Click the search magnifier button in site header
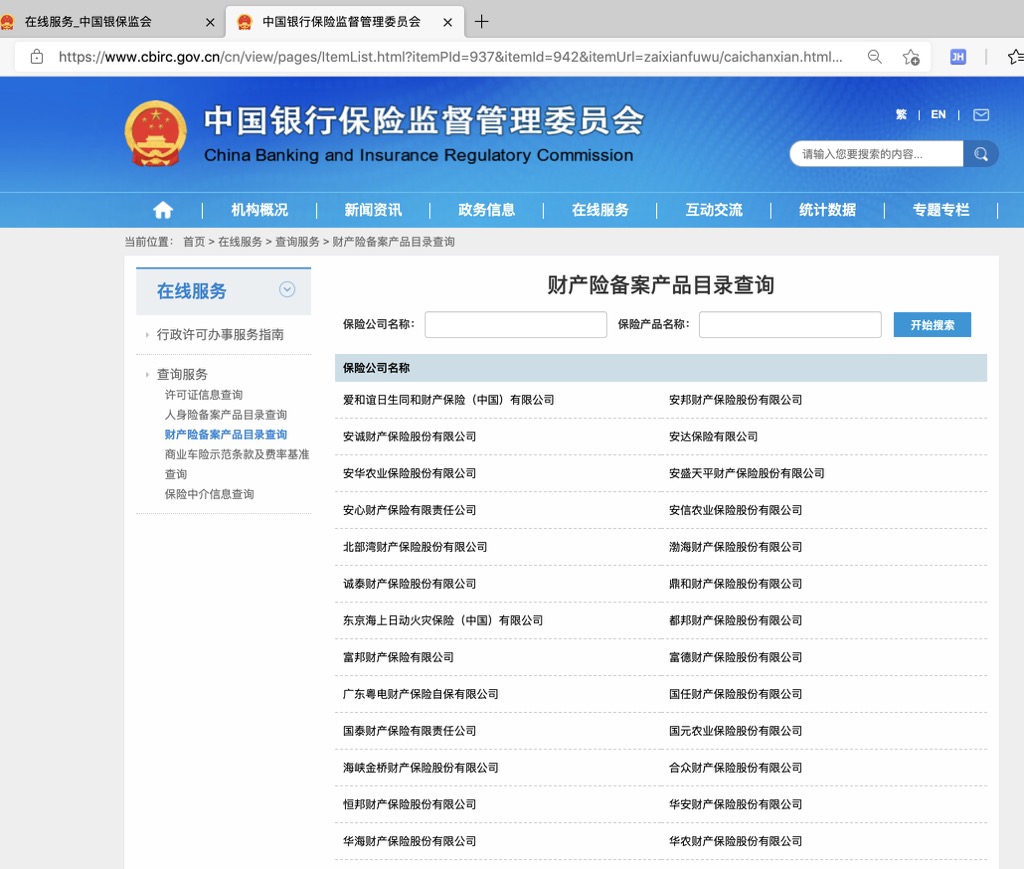Image resolution: width=1024 pixels, height=869 pixels. tap(980, 154)
